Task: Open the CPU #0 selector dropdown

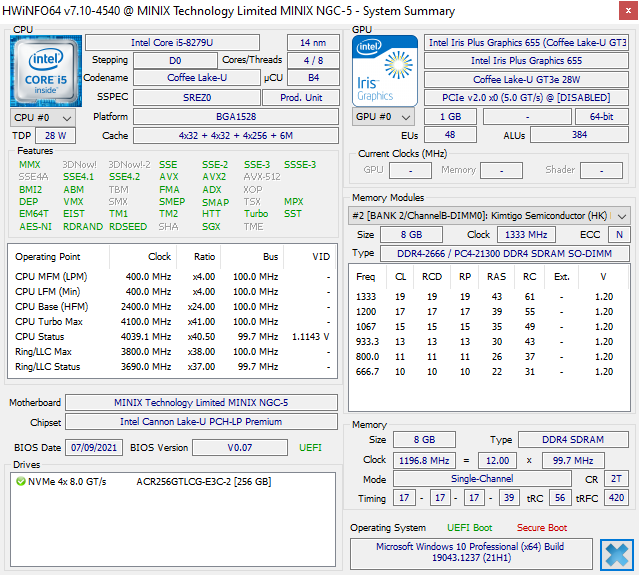Action: pyautogui.click(x=42, y=118)
